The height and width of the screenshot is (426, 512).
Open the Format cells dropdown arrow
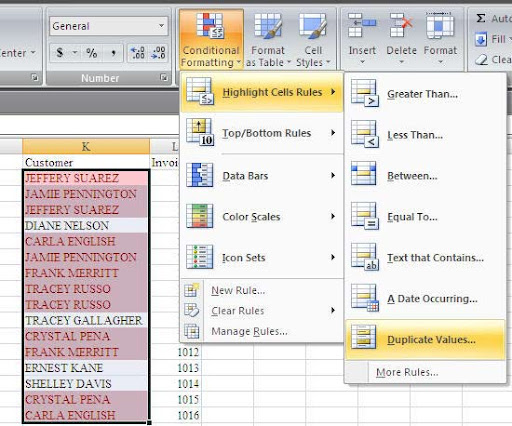pyautogui.click(x=440, y=62)
